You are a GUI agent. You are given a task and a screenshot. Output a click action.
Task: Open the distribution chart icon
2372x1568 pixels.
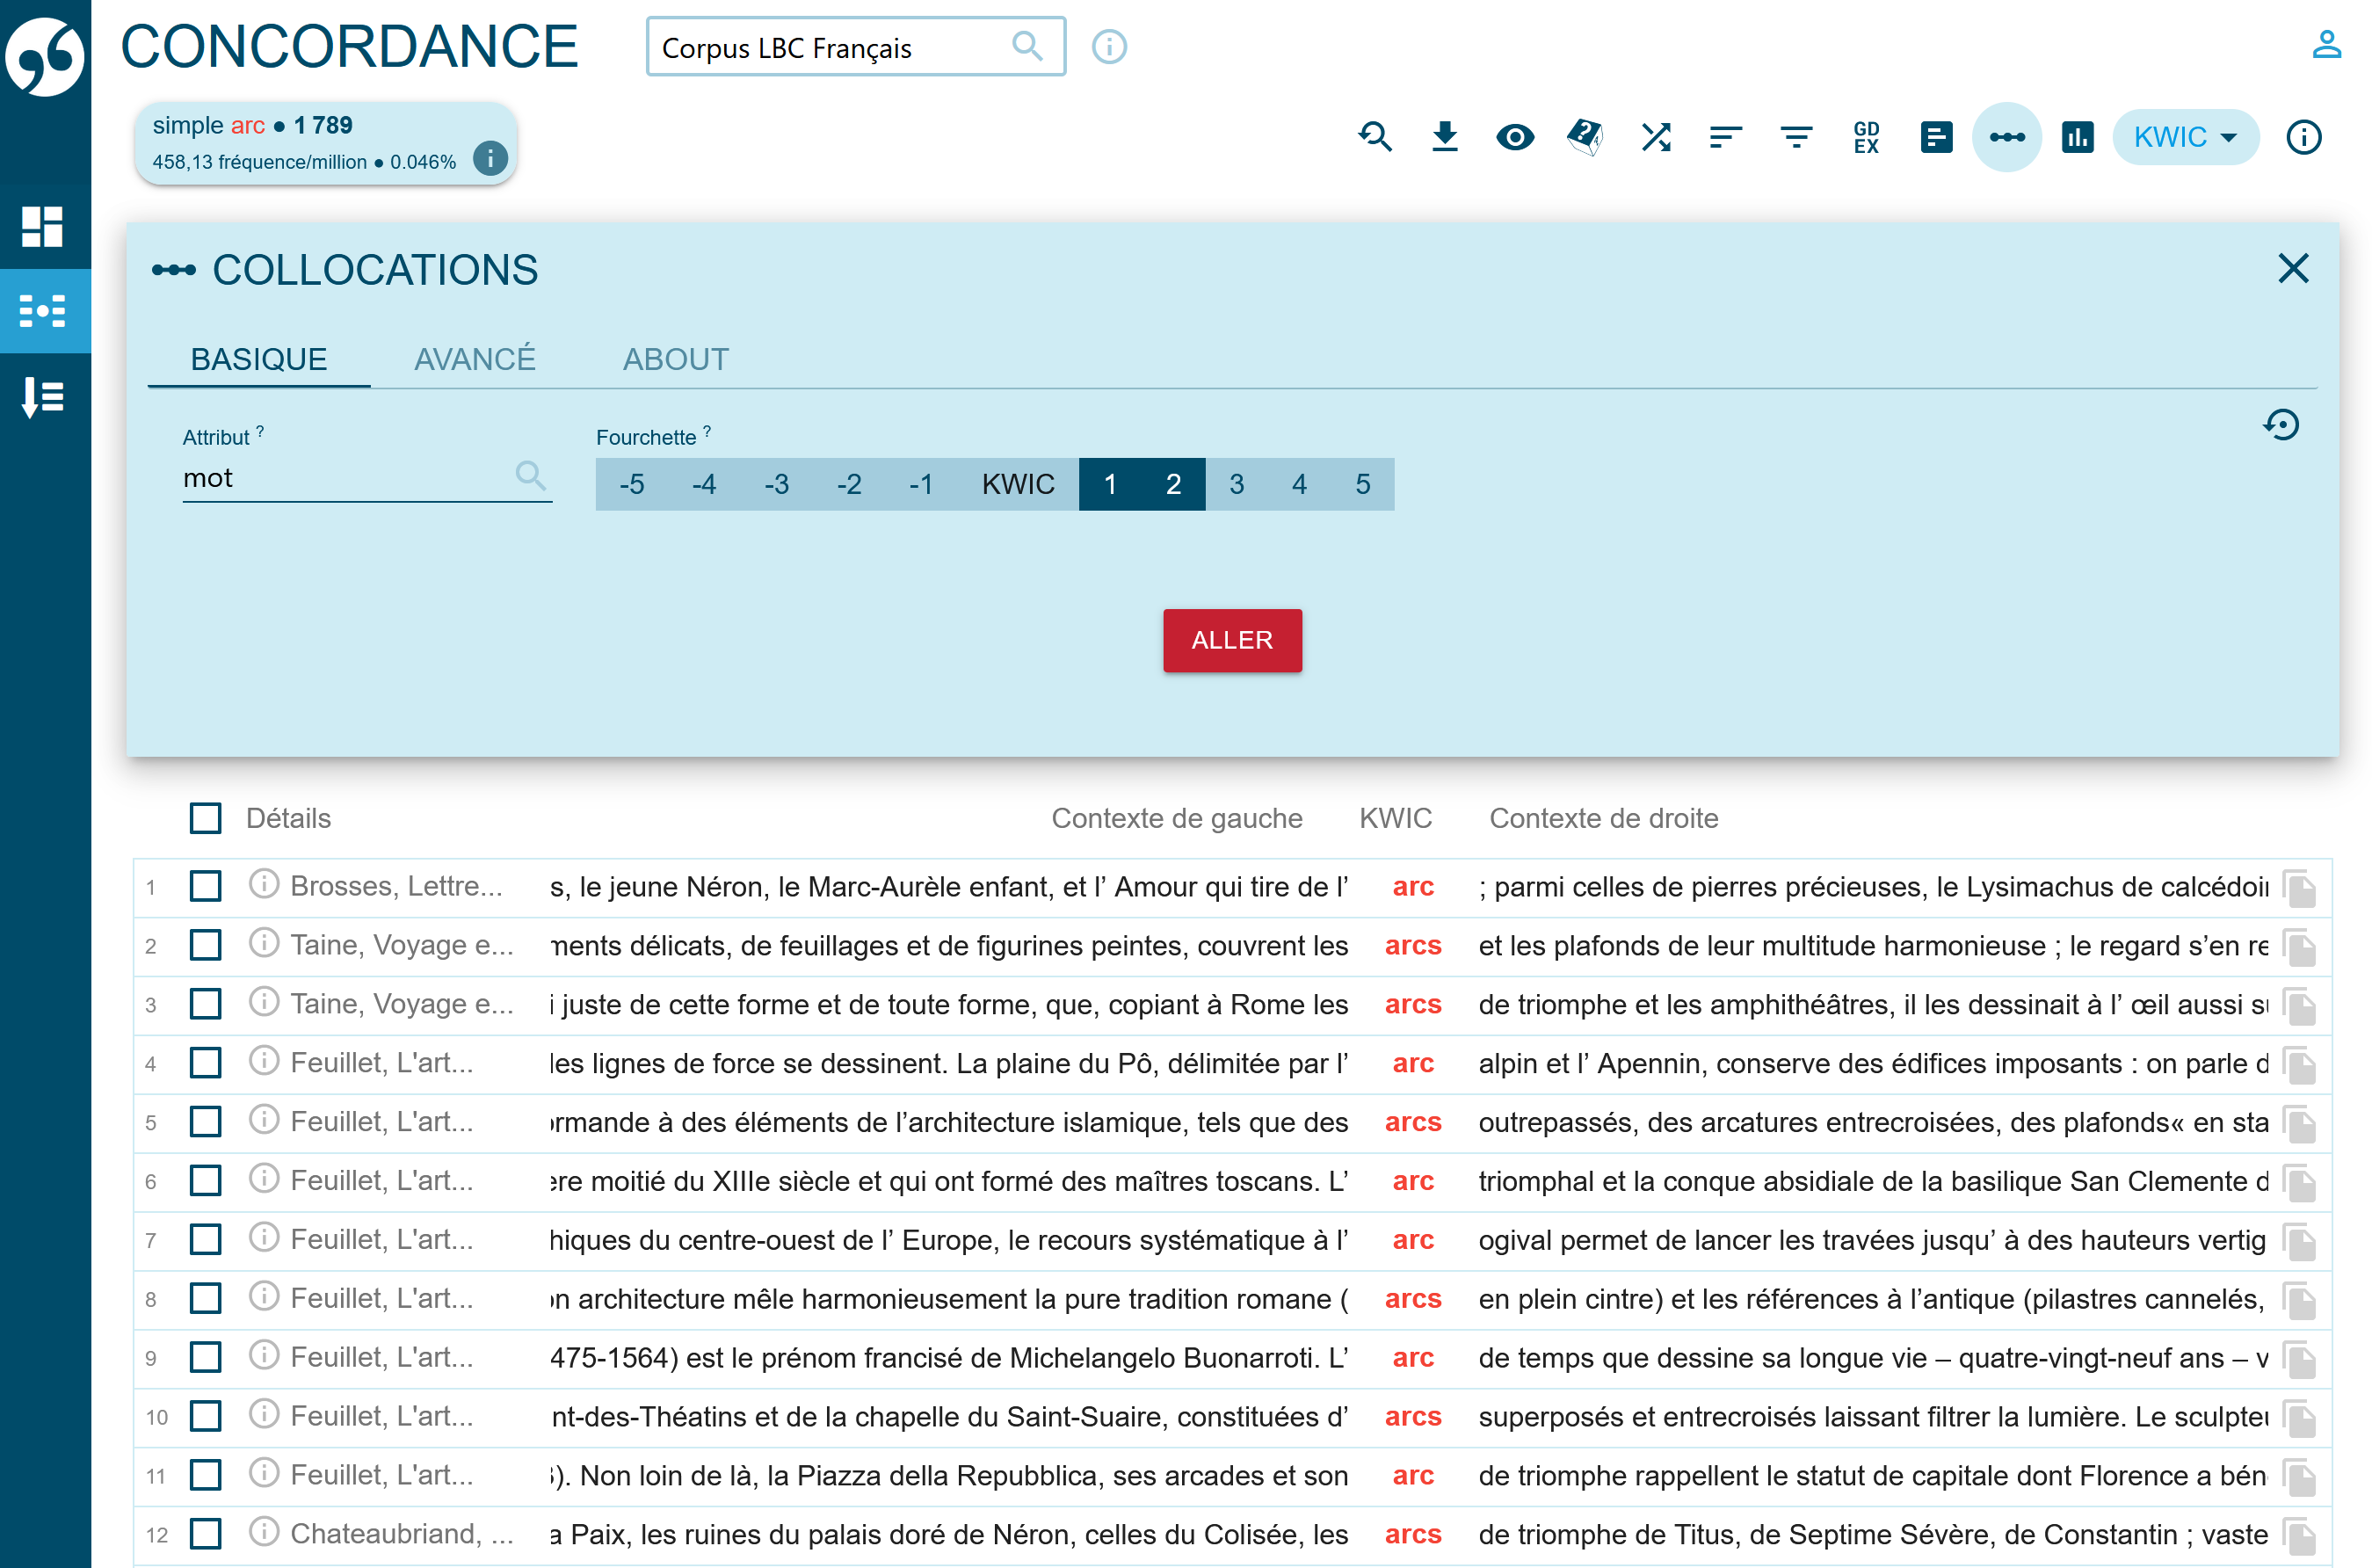(x=2078, y=137)
